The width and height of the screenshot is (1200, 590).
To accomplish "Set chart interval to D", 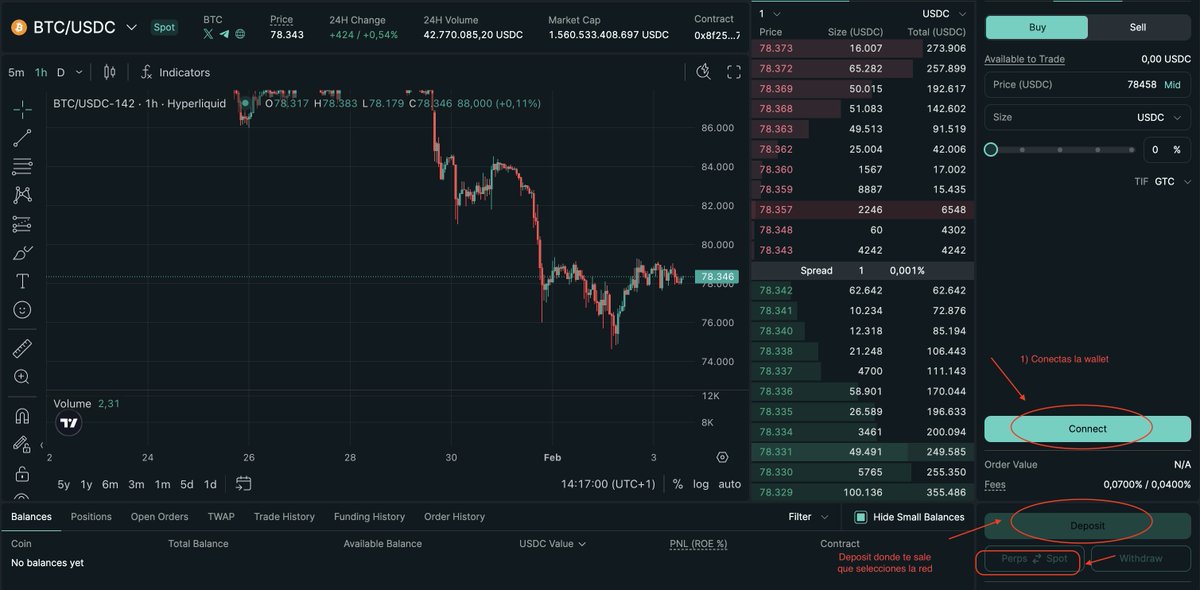I will (x=60, y=72).
